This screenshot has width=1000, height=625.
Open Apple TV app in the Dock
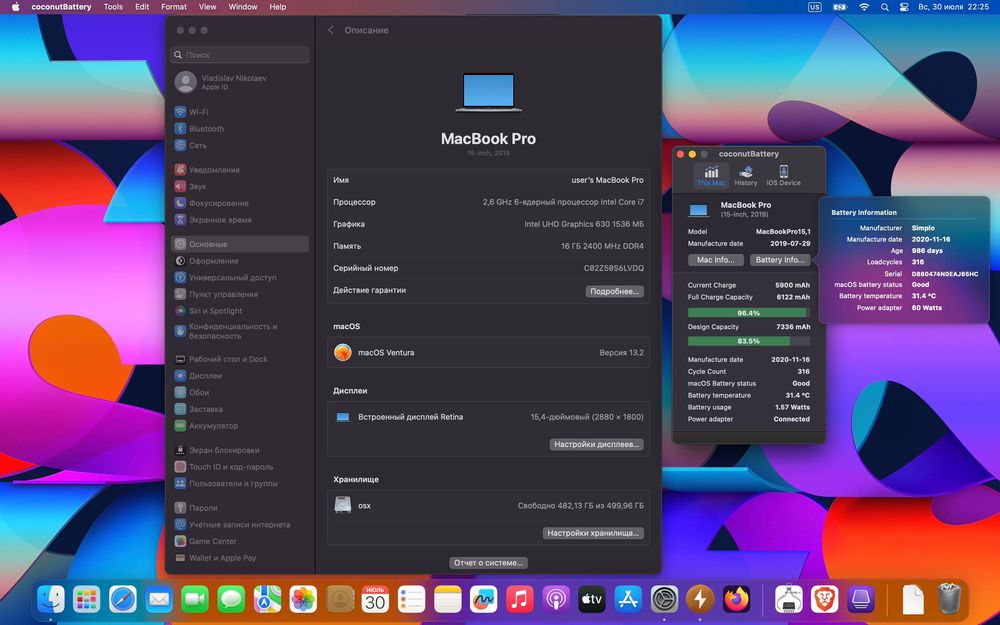coord(592,599)
